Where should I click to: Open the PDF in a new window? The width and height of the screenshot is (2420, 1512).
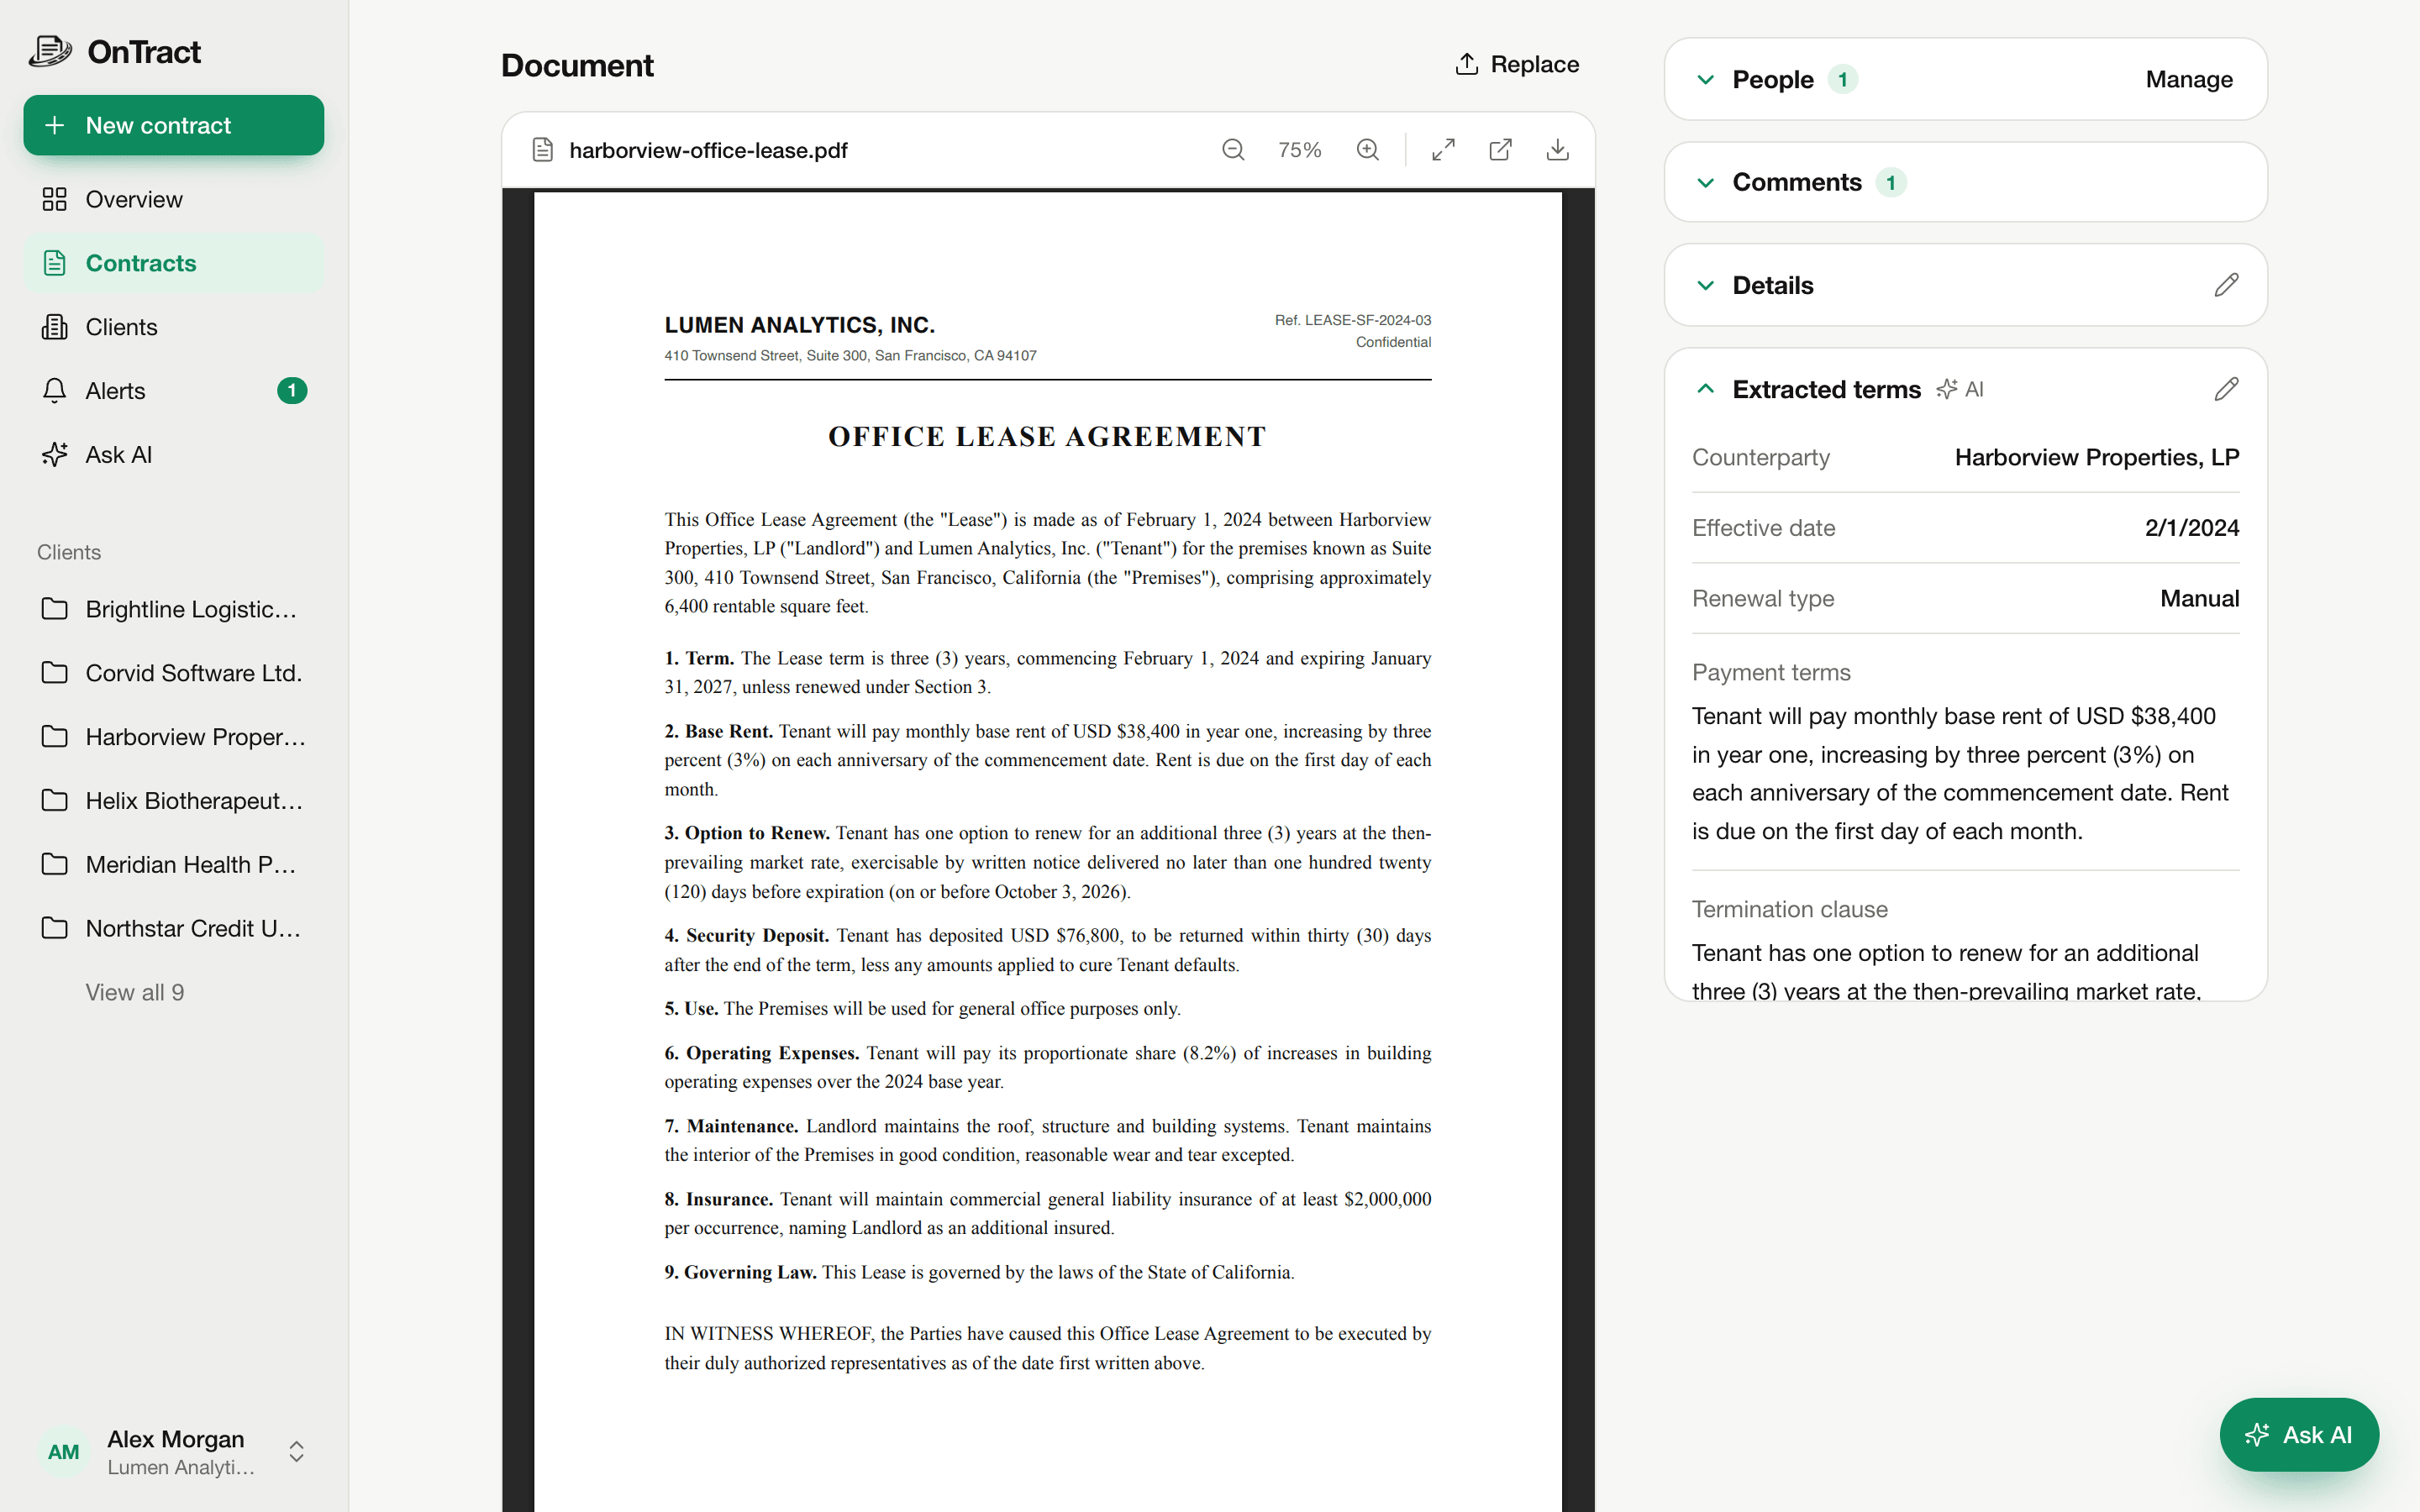[1500, 150]
